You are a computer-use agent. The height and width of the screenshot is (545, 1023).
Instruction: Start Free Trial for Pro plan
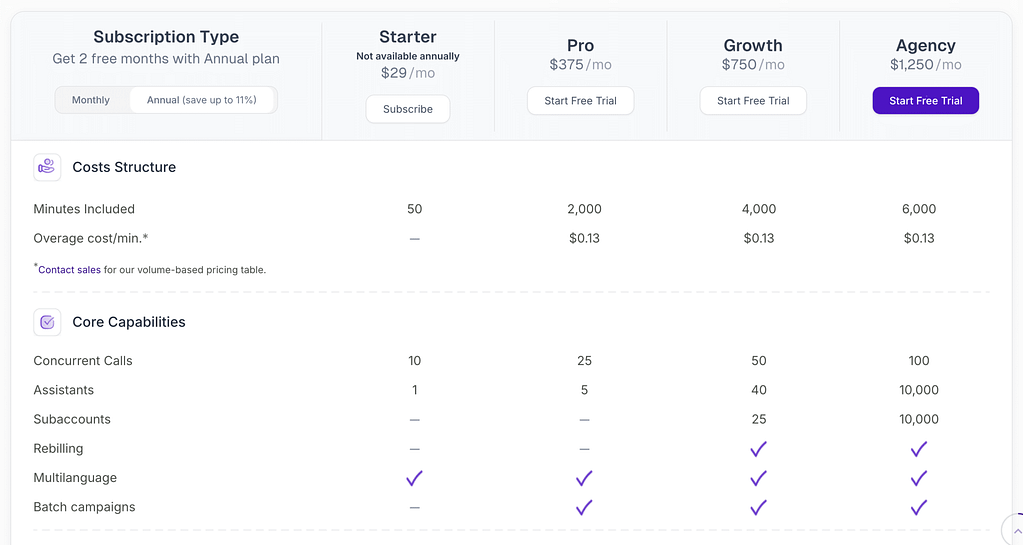[x=581, y=101]
